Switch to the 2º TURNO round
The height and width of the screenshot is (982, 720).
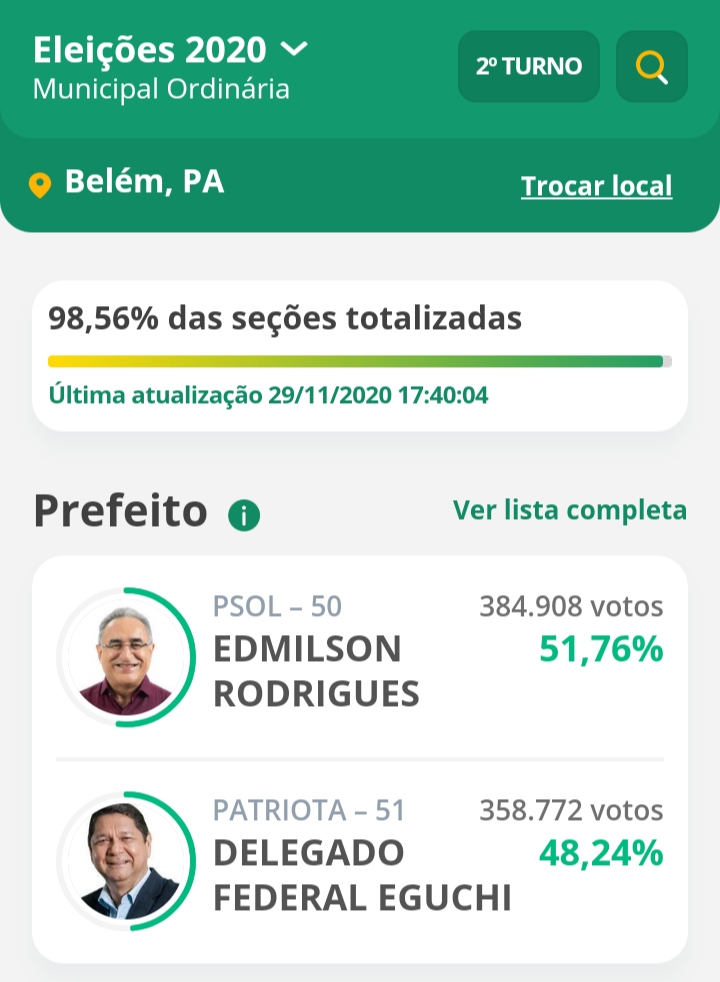pos(528,67)
